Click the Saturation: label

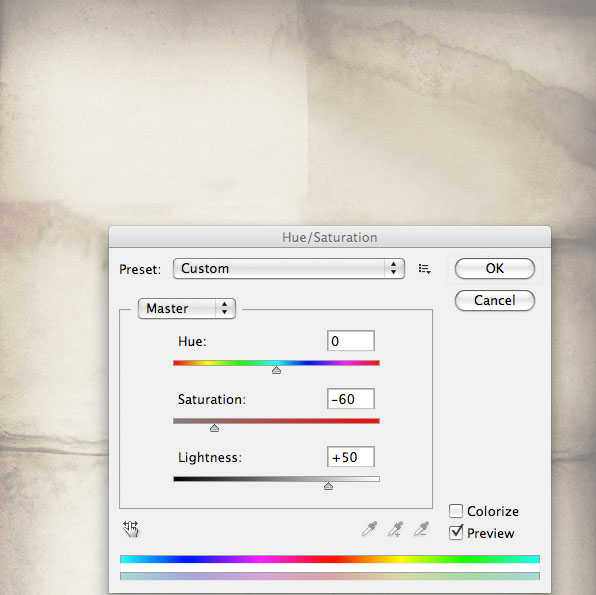point(212,399)
